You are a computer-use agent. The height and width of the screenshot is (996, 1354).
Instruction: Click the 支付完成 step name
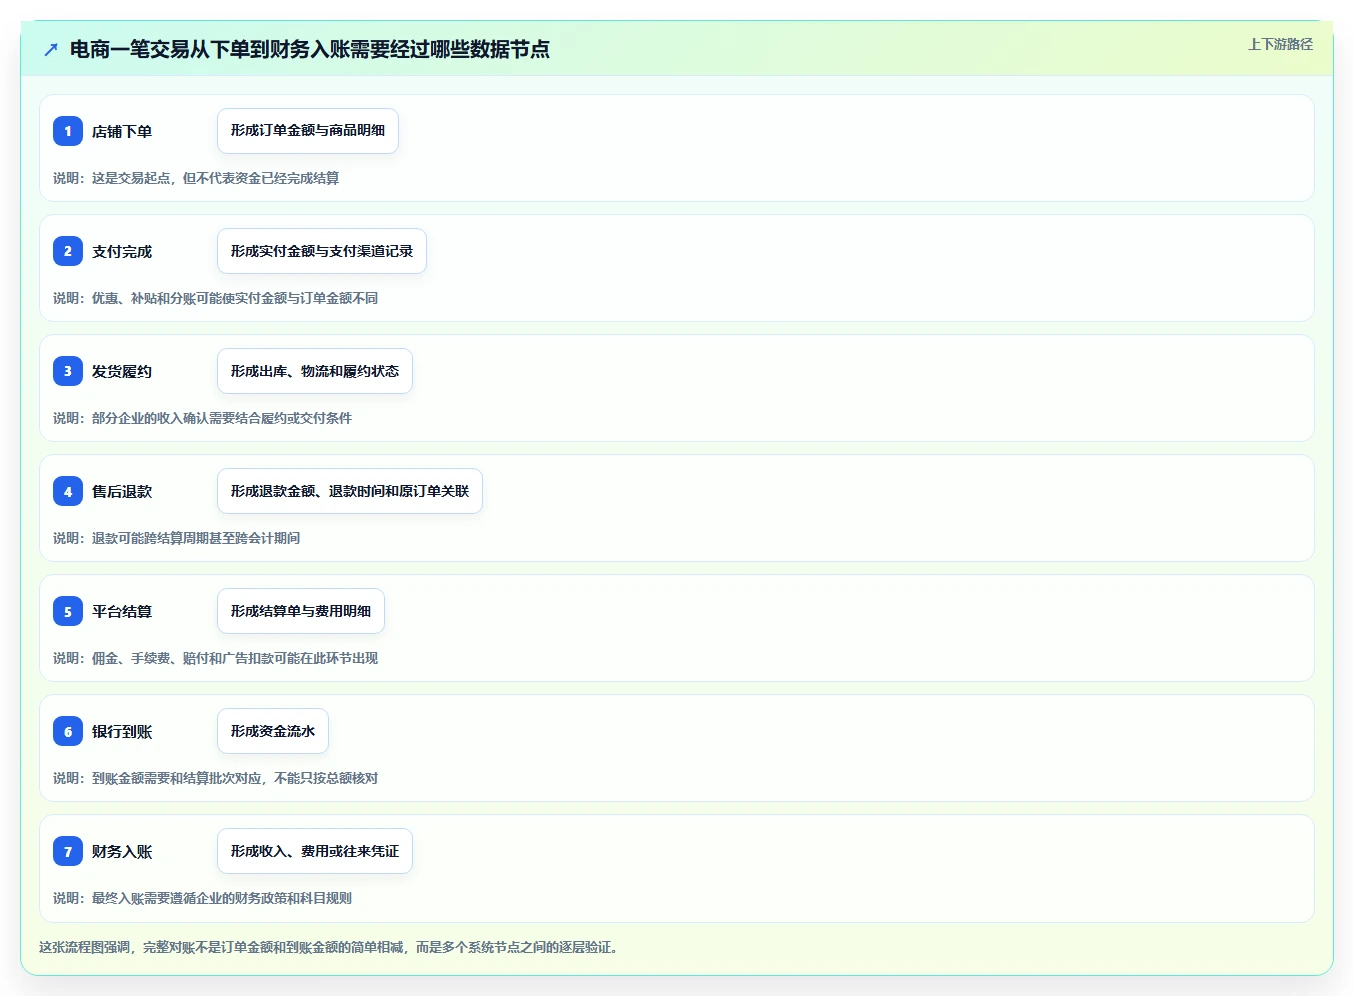pyautogui.click(x=122, y=251)
